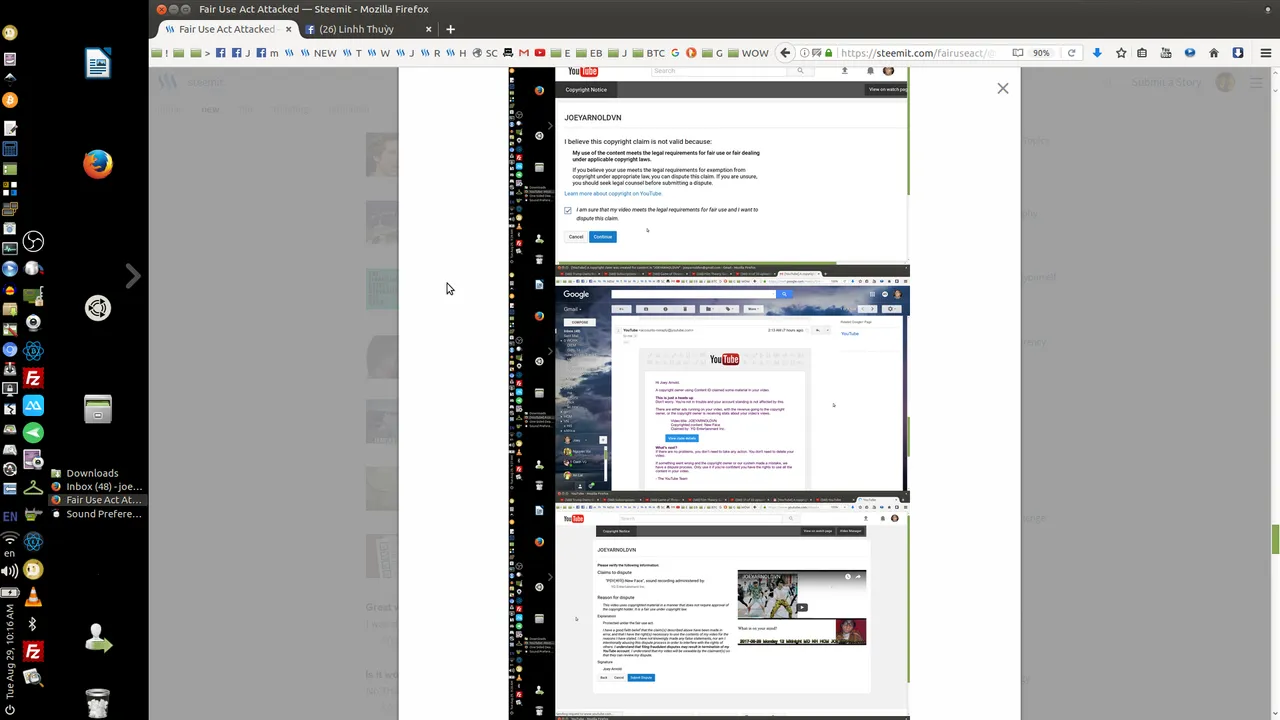This screenshot has height=720, width=1280.
Task: Open the SC bookmark in toolbar
Action: pos(485,53)
